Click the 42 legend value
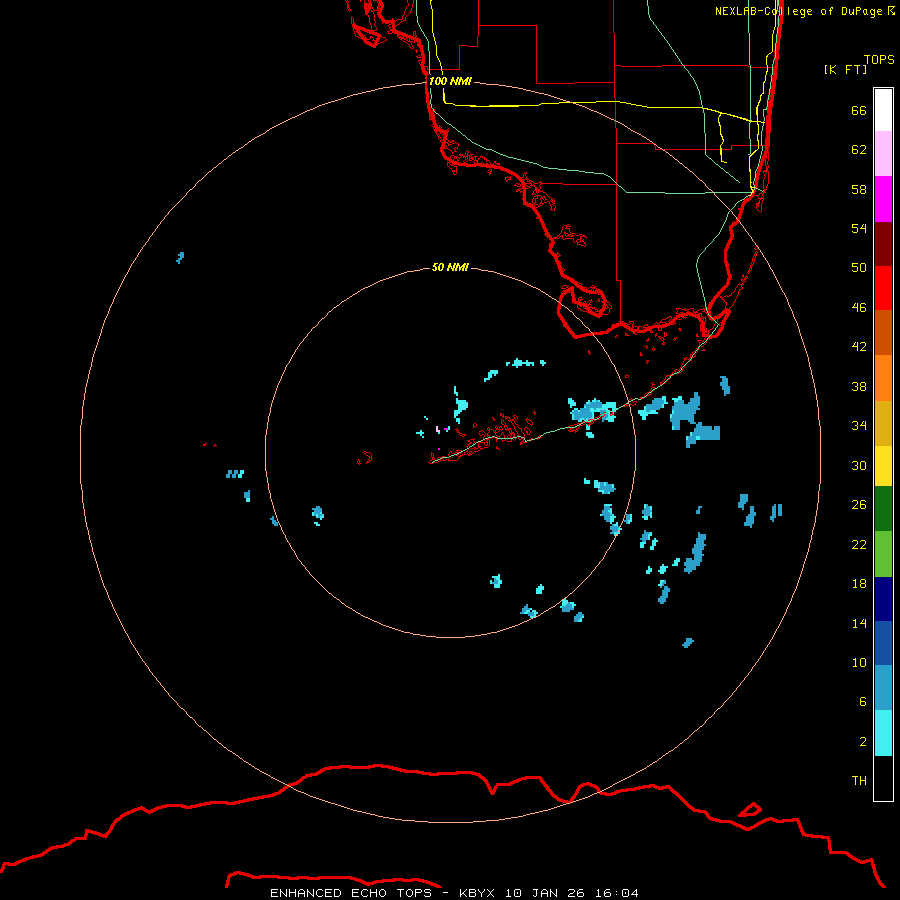 click(x=859, y=346)
